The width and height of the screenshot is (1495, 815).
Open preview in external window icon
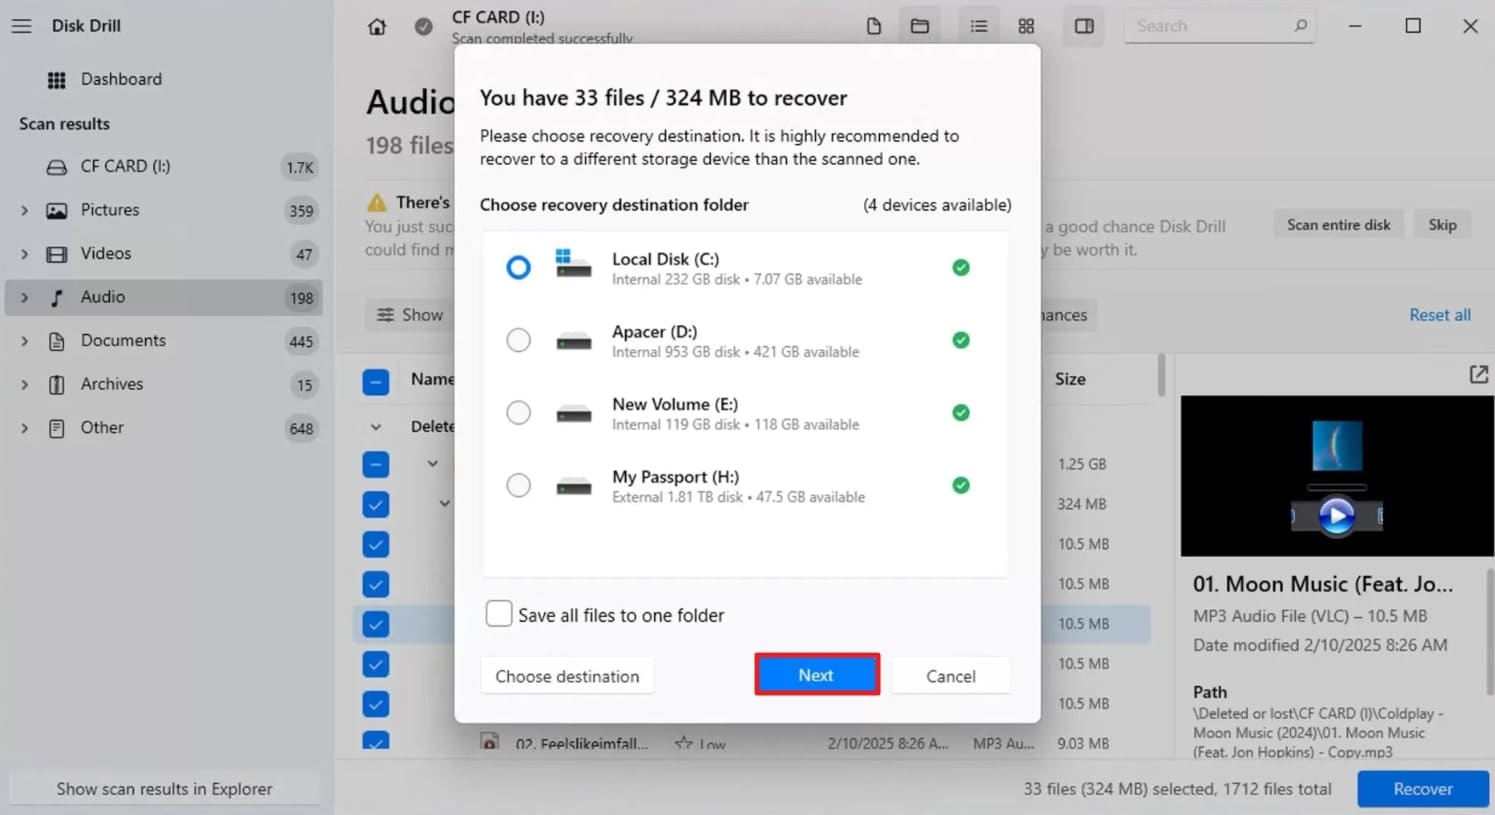1478,374
